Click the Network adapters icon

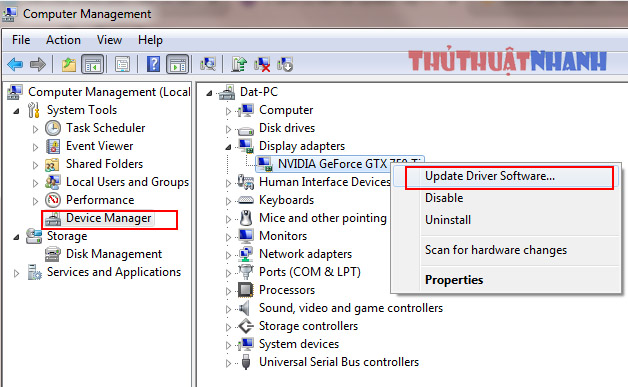point(246,254)
